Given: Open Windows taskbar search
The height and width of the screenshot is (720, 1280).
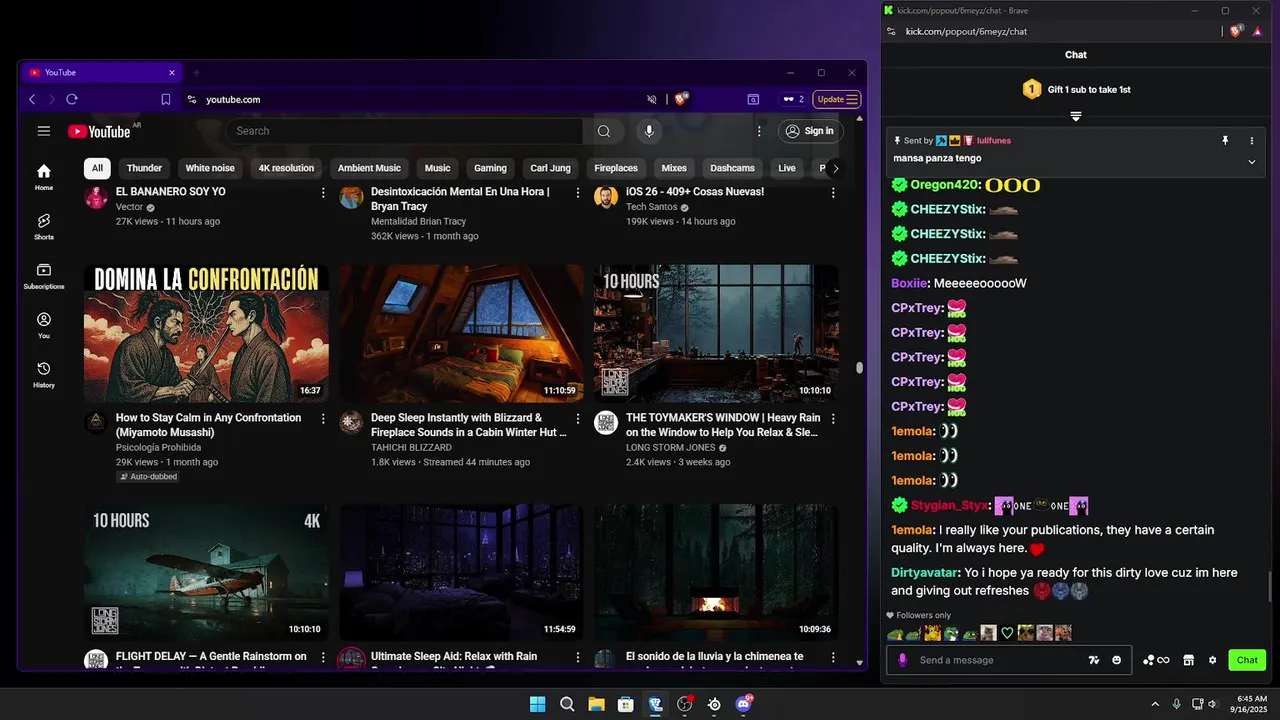Looking at the screenshot, I should (x=567, y=704).
